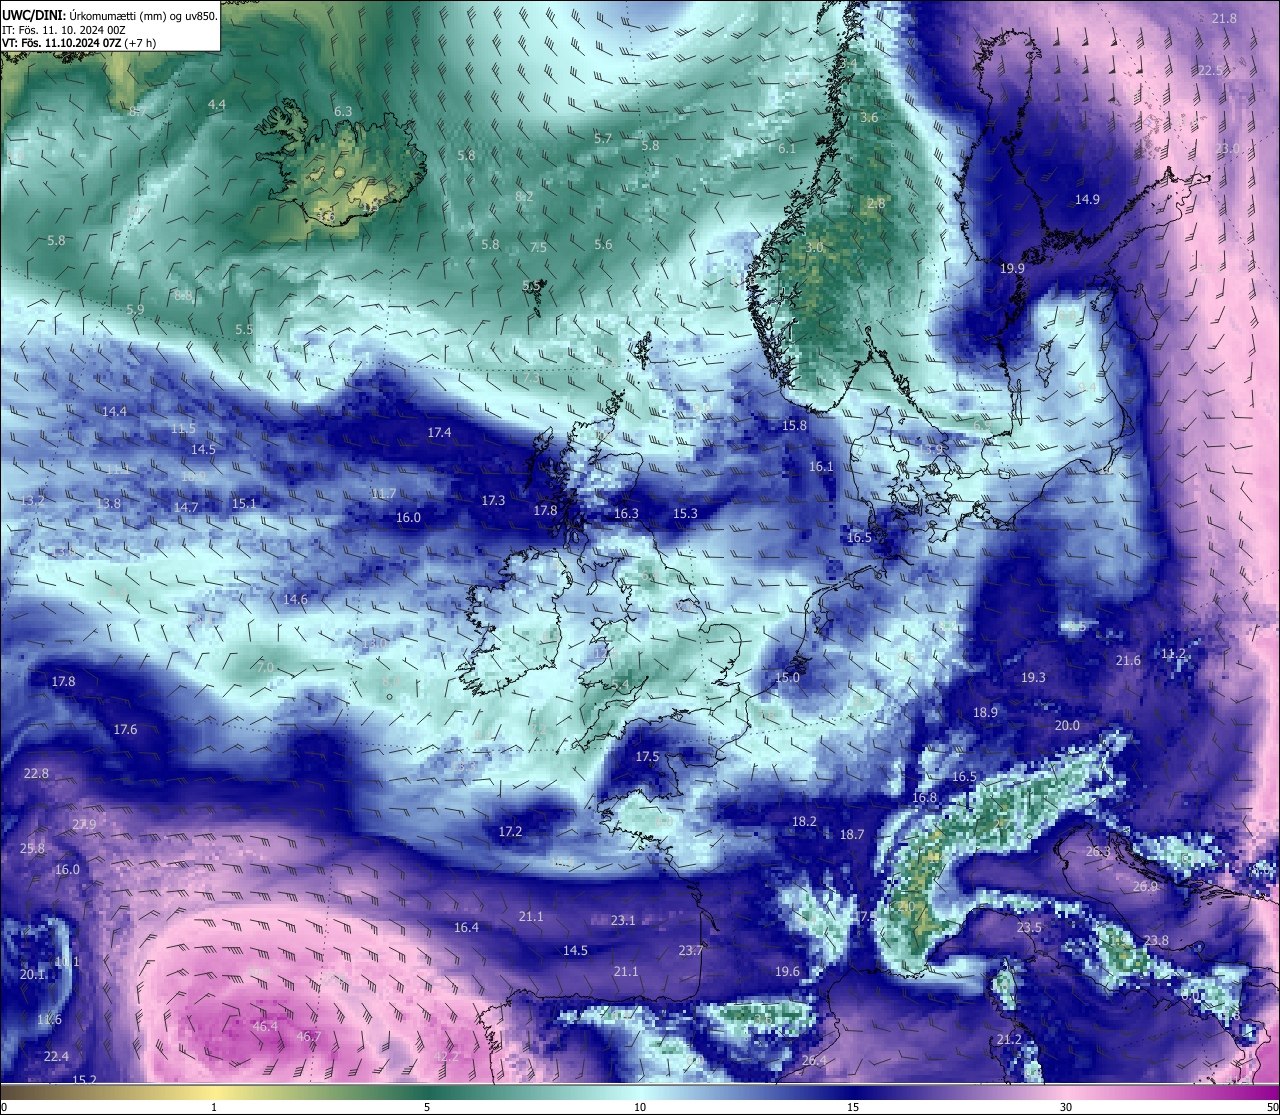Select the 15.0 value near Netherlands coast

click(x=787, y=678)
